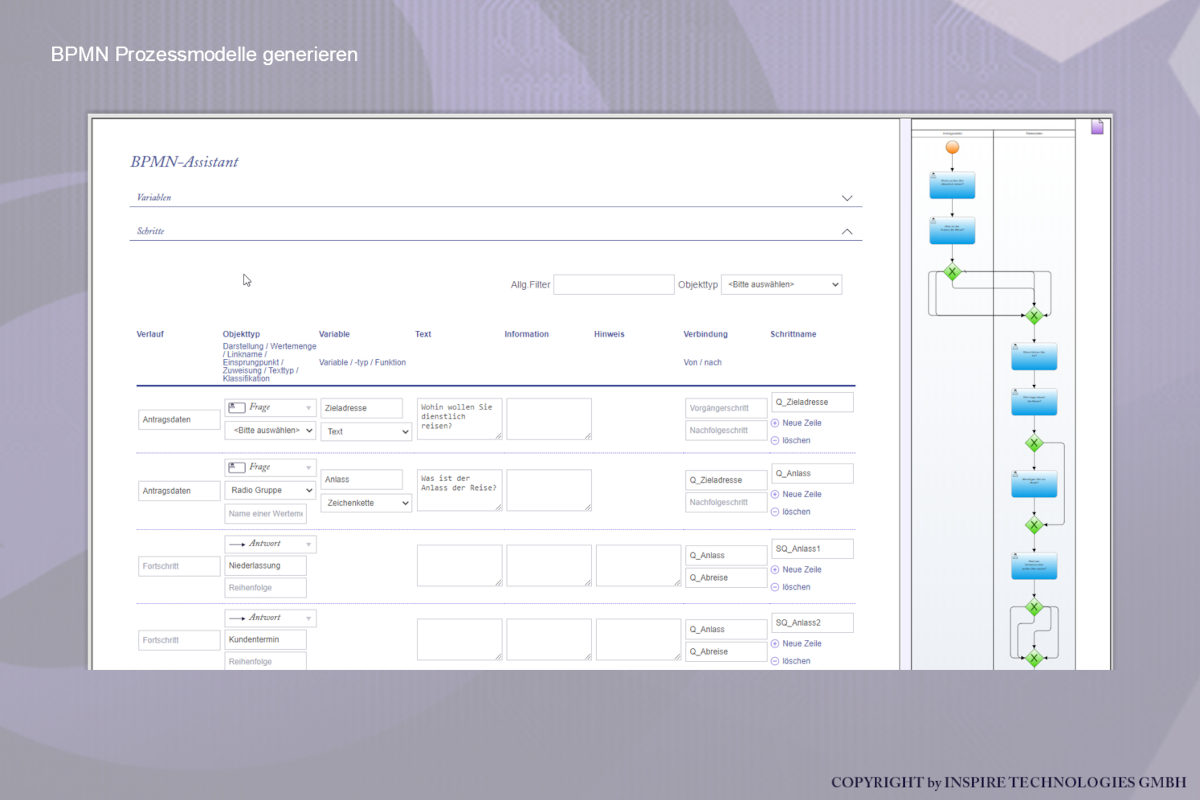Click Neue Zeile link in the Q_Anlass row
This screenshot has width=1200, height=800.
(803, 494)
